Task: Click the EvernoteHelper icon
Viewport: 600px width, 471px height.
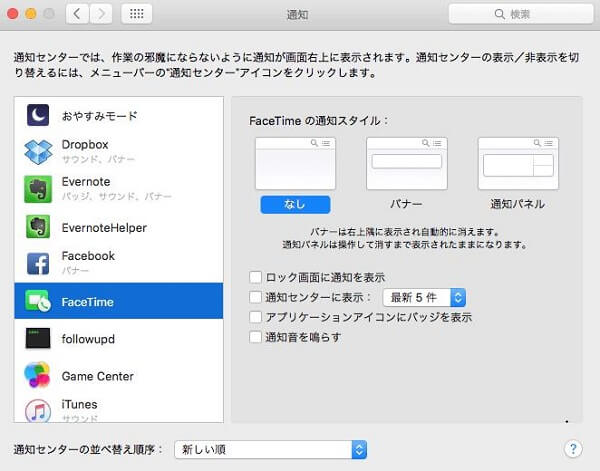Action: point(38,227)
